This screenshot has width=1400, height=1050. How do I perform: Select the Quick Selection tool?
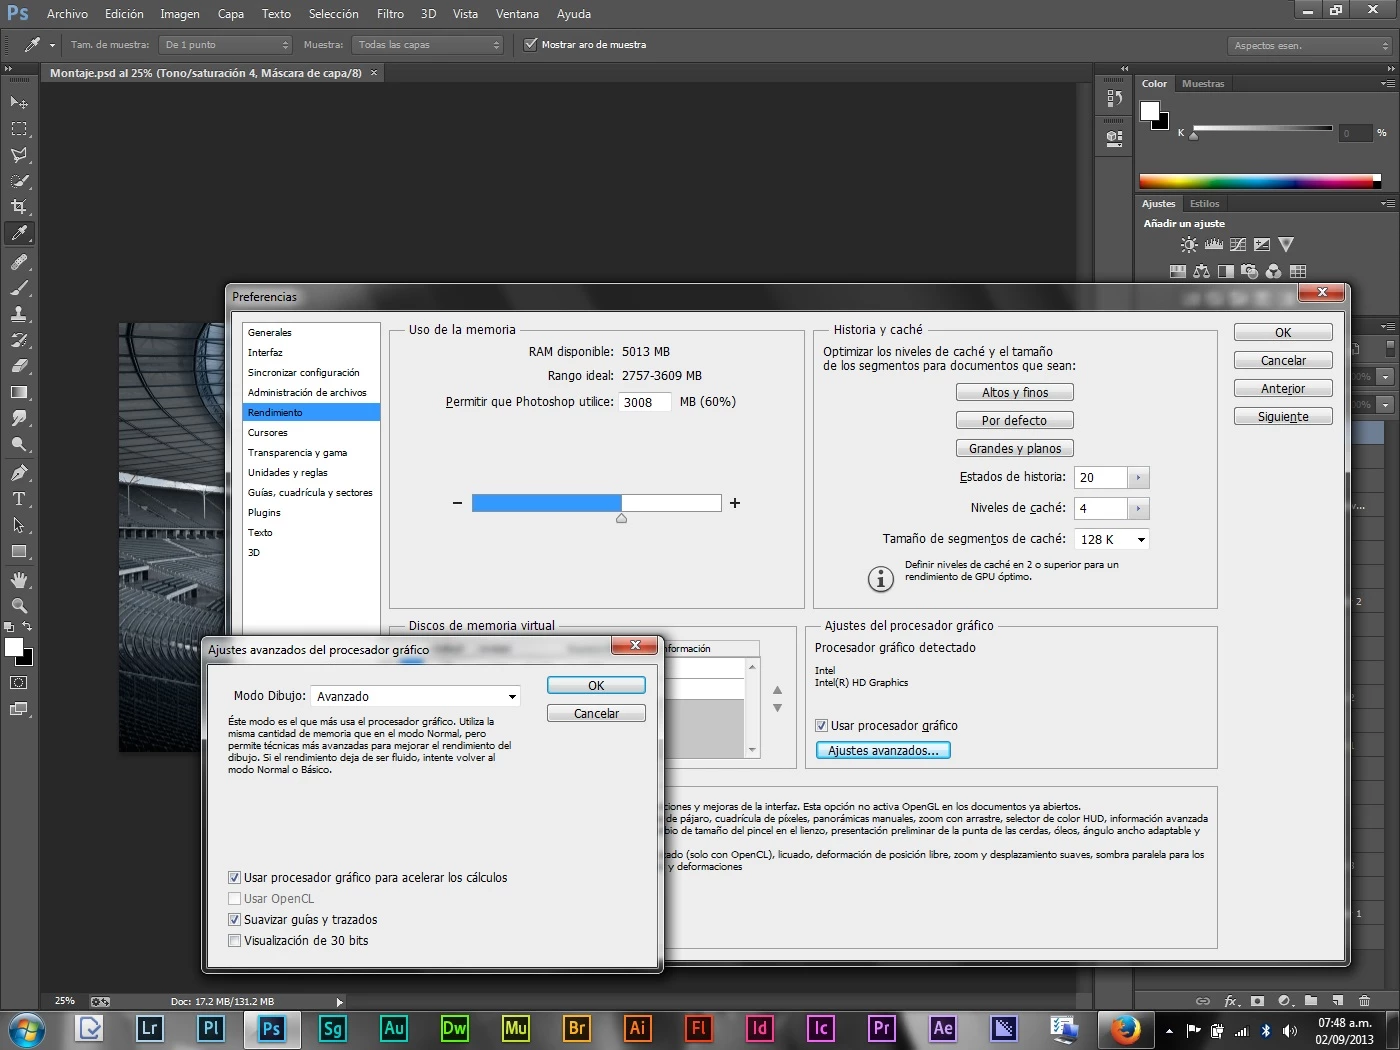19,181
